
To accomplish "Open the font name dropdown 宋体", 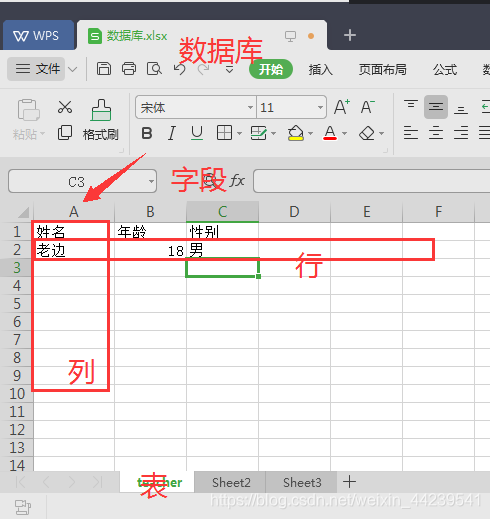I will coord(250,107).
